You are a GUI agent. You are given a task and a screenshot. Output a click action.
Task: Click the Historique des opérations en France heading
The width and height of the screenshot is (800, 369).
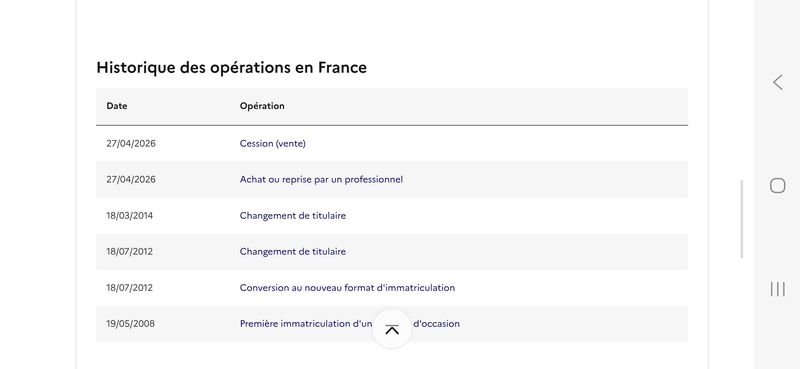click(x=232, y=67)
